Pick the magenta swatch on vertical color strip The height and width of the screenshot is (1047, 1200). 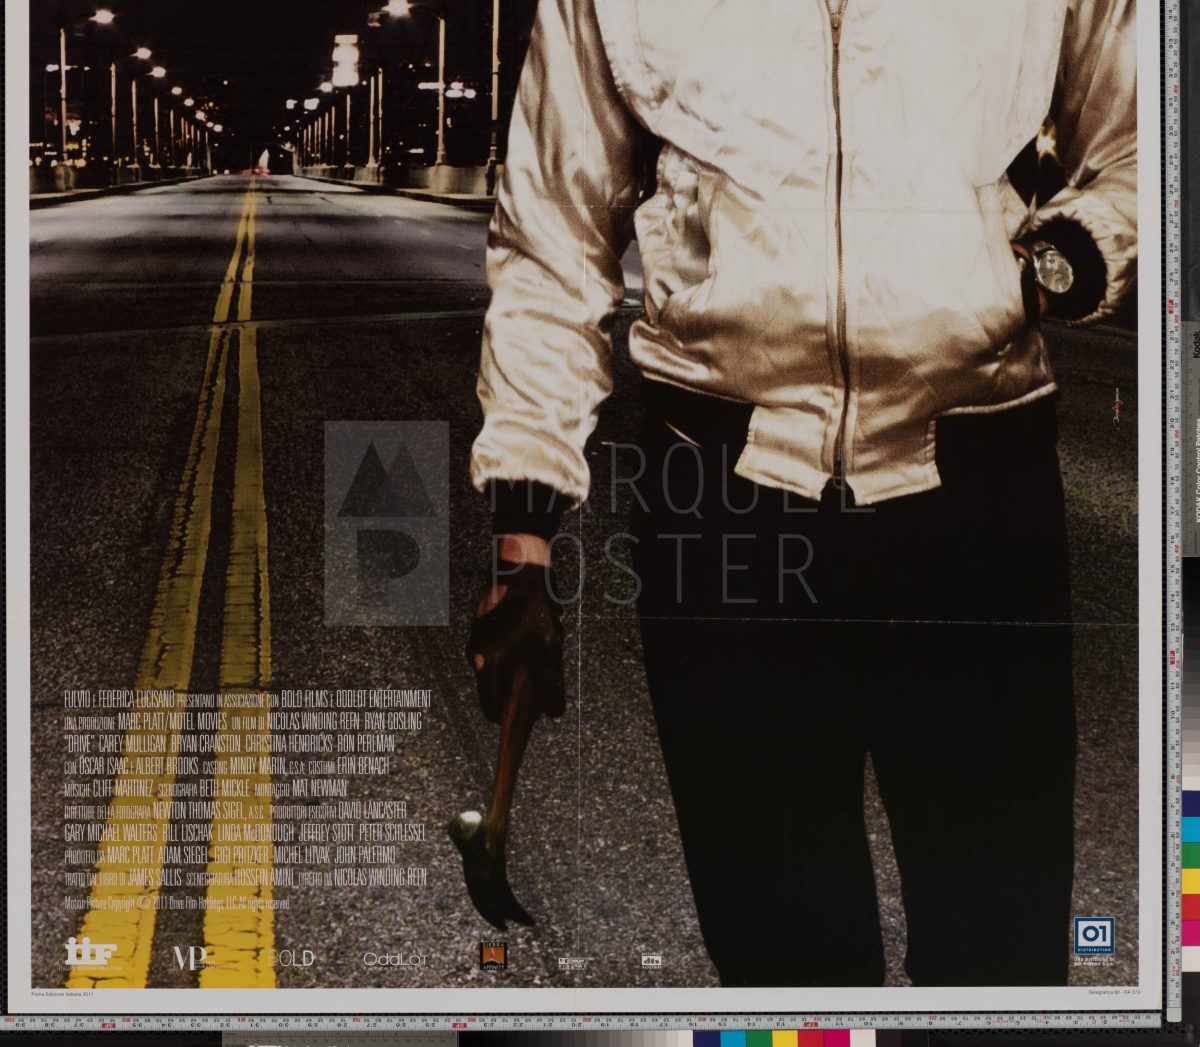coord(1191,933)
